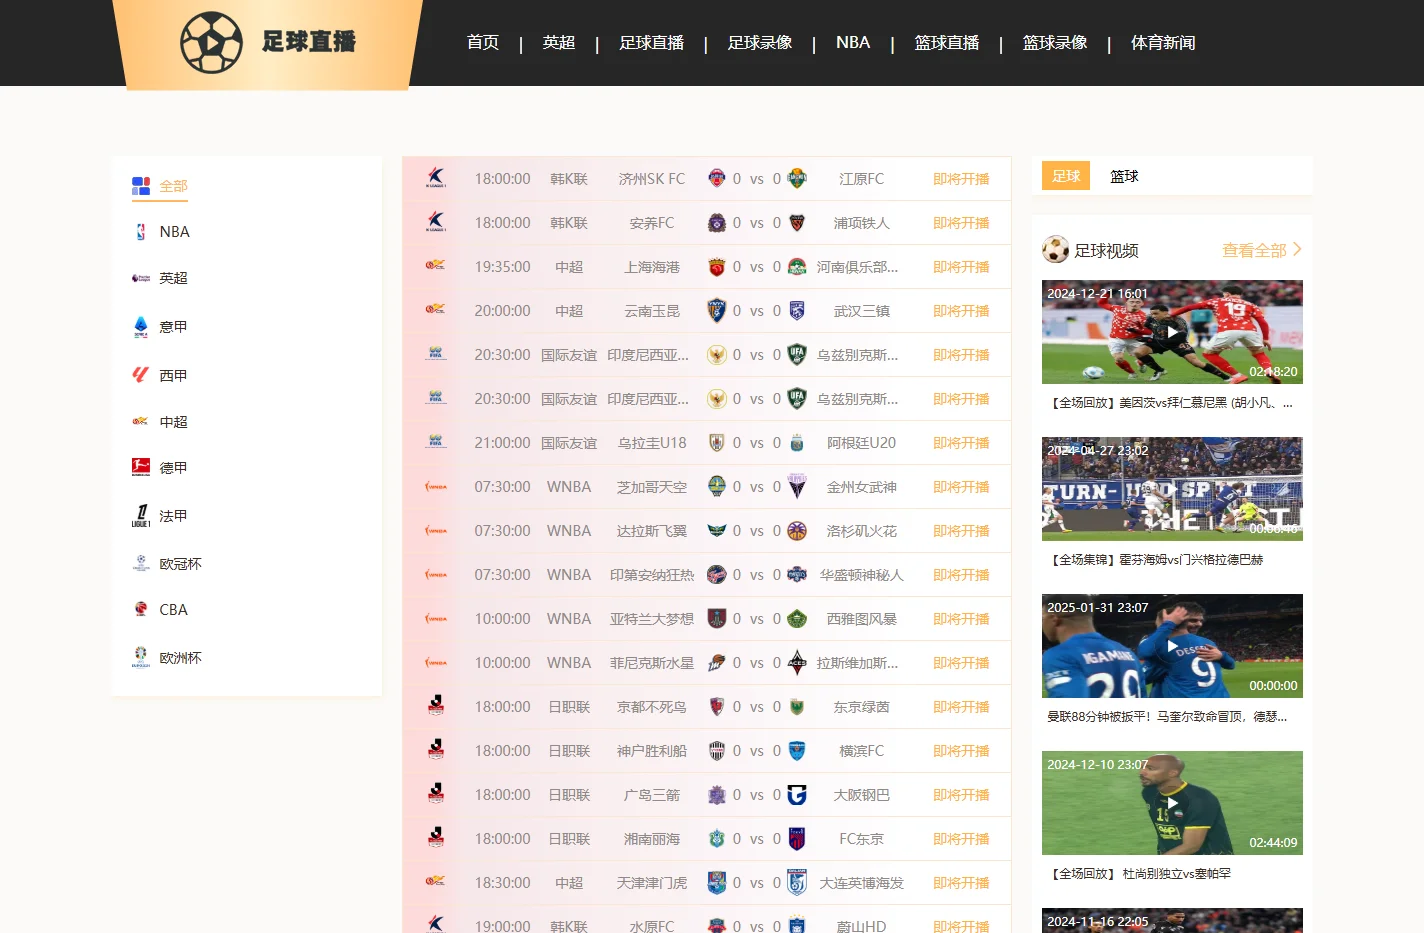The image size is (1424, 933).
Task: Click 达拉斯飞翼 team name
Action: click(x=652, y=531)
